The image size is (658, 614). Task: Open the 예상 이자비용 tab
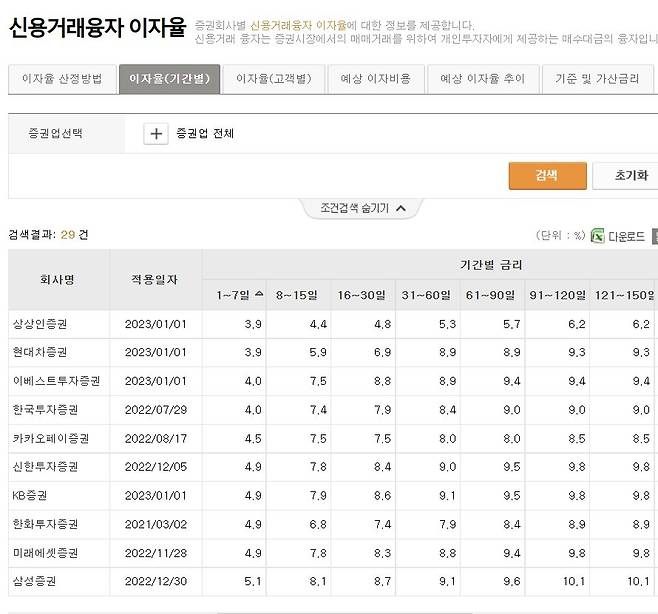point(376,79)
